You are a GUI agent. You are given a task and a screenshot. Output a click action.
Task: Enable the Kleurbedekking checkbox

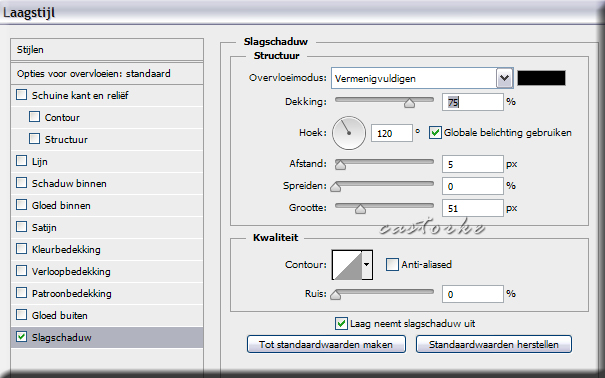coord(22,249)
